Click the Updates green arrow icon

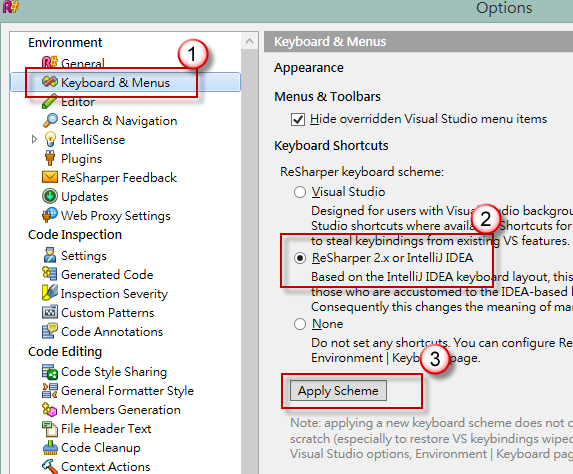(50, 196)
